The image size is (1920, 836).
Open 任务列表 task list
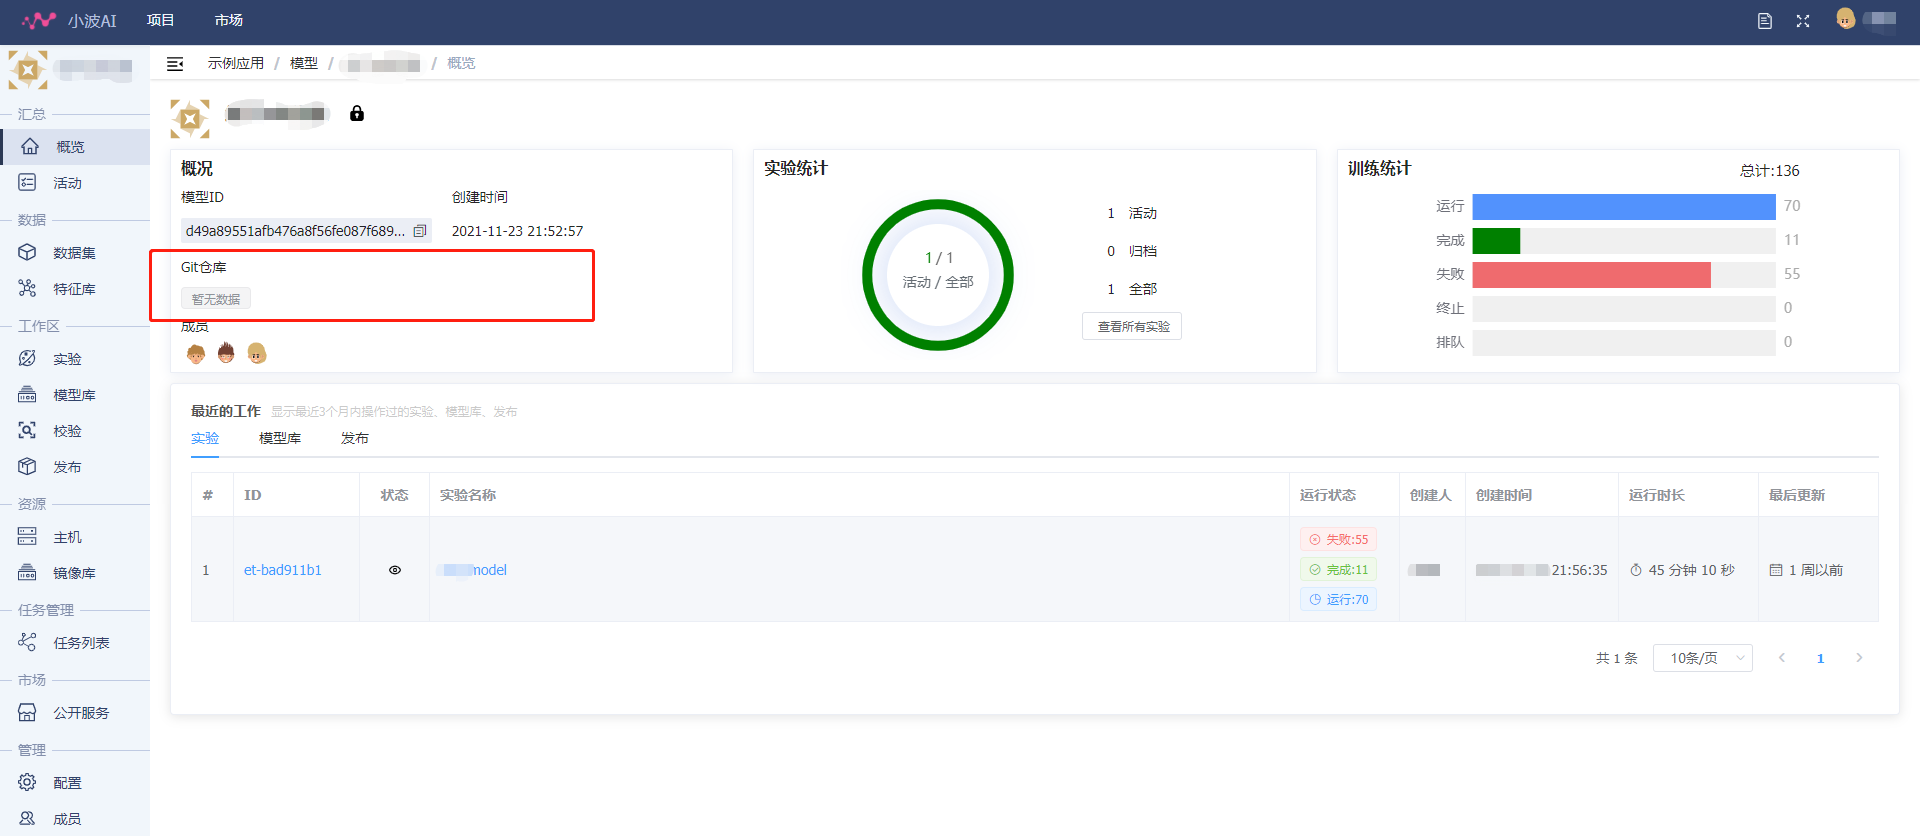coord(75,643)
